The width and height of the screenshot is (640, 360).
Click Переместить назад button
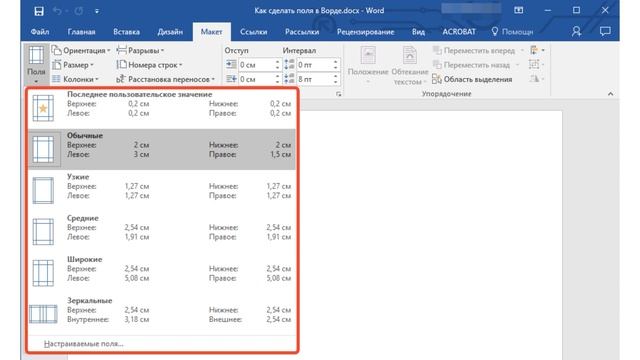pos(476,65)
